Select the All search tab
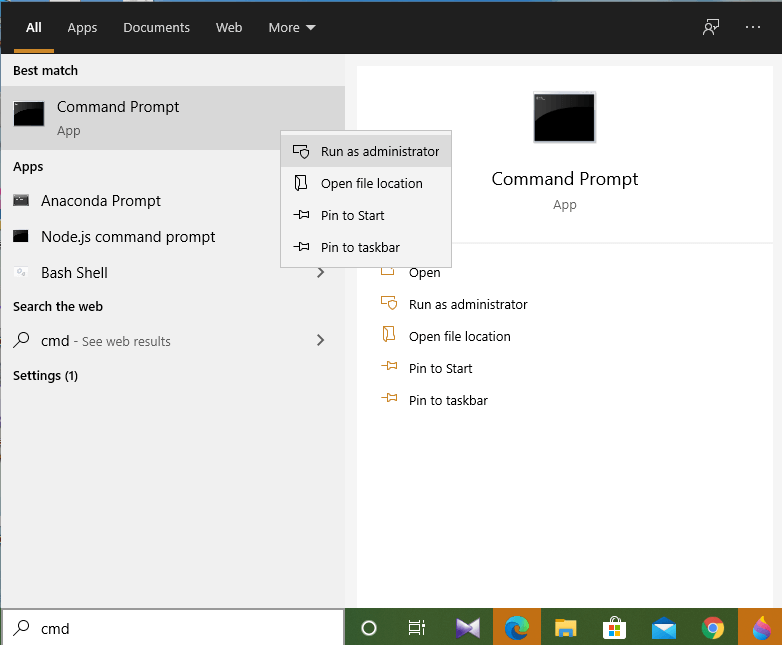 point(33,27)
